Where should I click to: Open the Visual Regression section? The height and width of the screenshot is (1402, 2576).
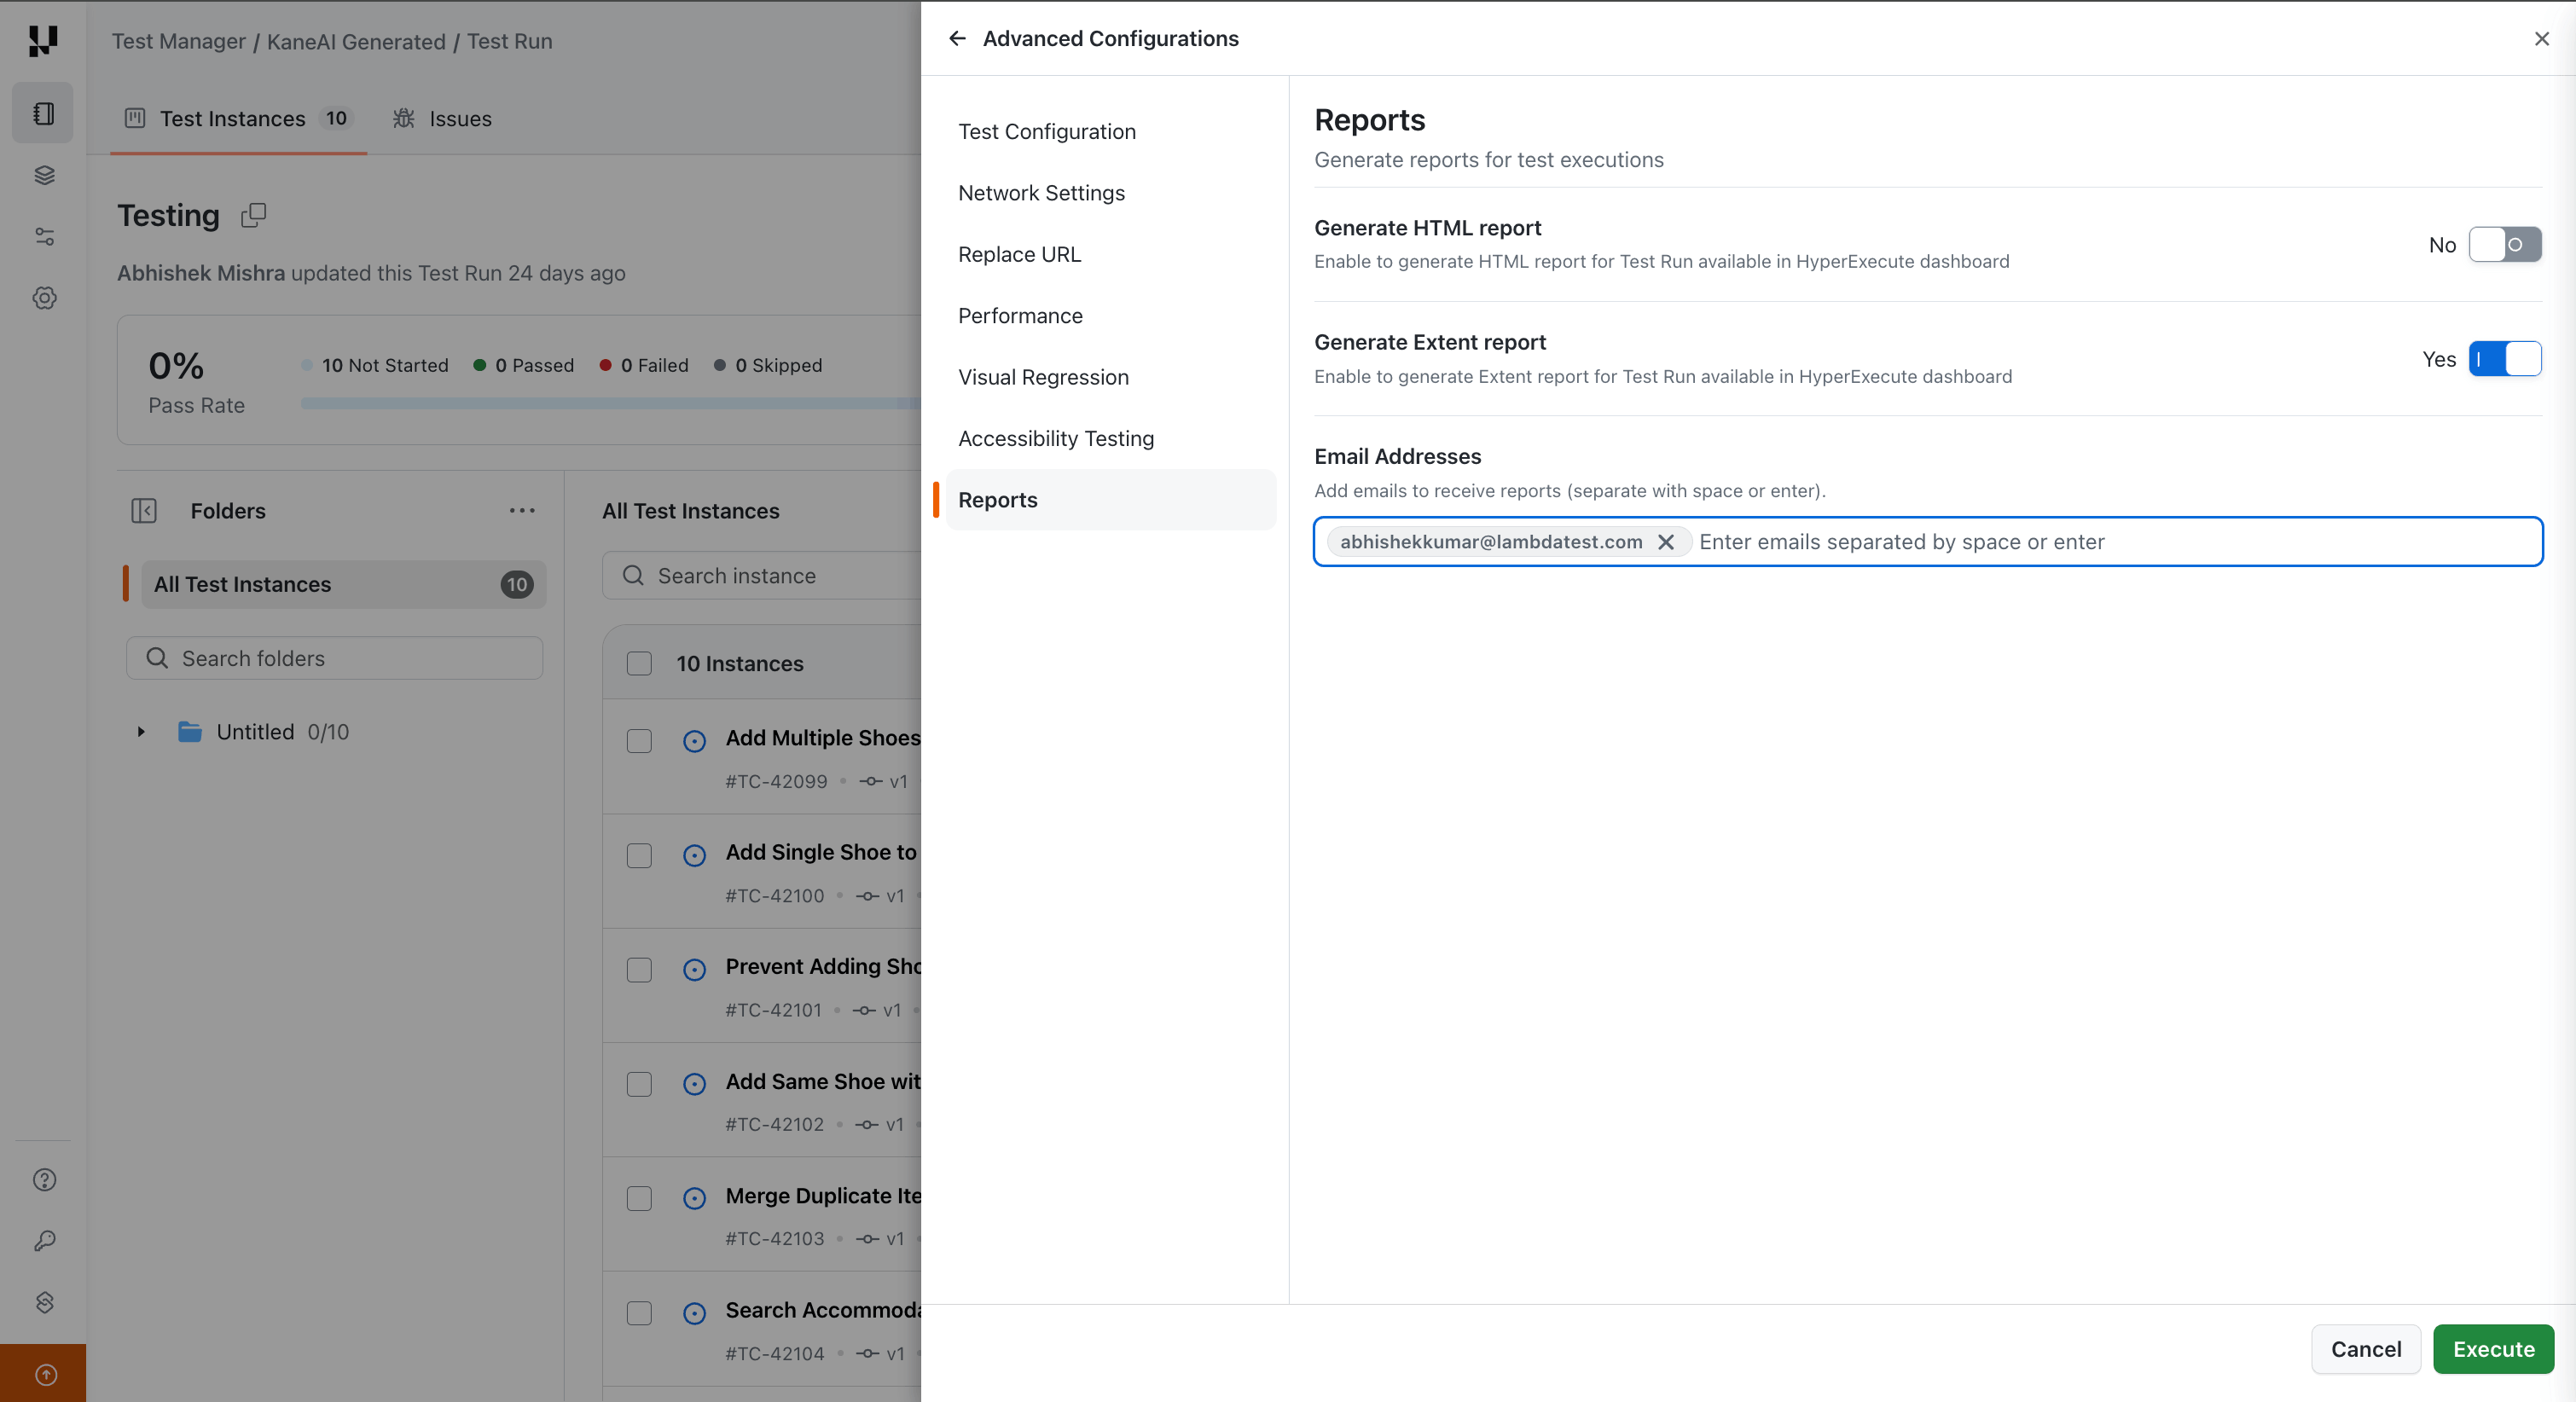tap(1110, 377)
